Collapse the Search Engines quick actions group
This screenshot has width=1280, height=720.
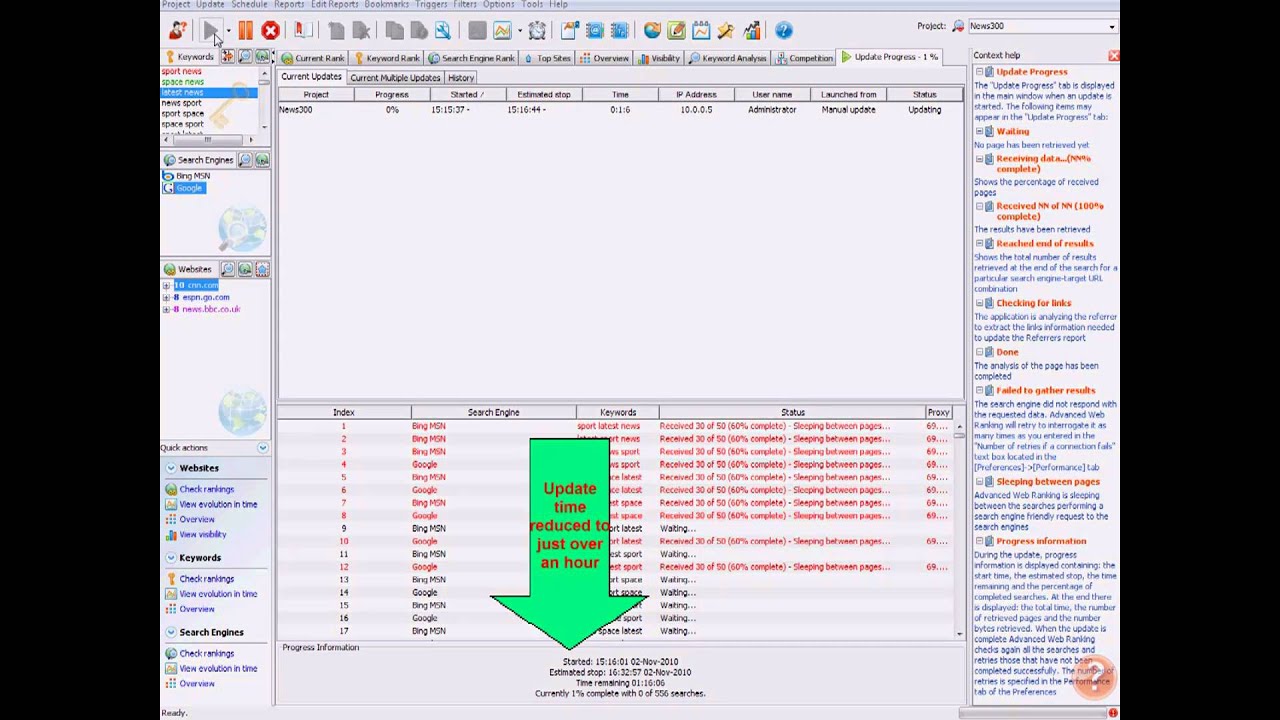pyautogui.click(x=171, y=632)
